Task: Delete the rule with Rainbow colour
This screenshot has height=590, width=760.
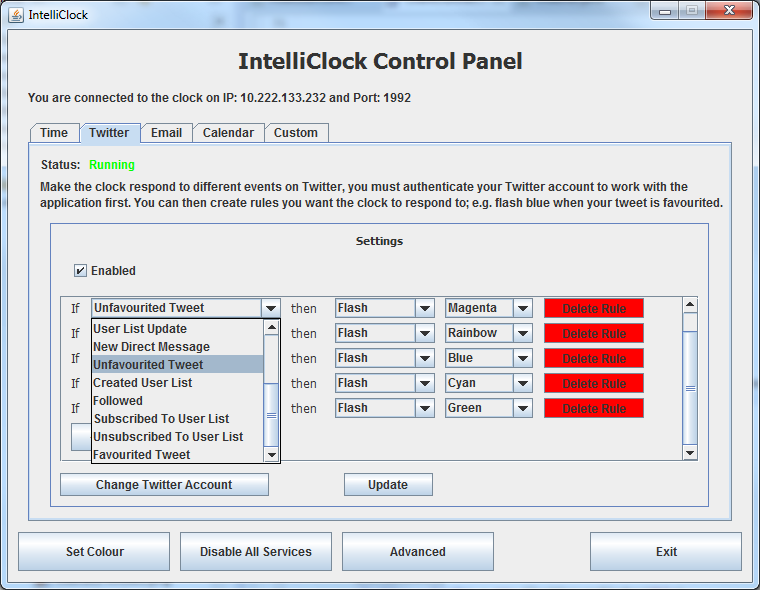Action: (x=594, y=334)
